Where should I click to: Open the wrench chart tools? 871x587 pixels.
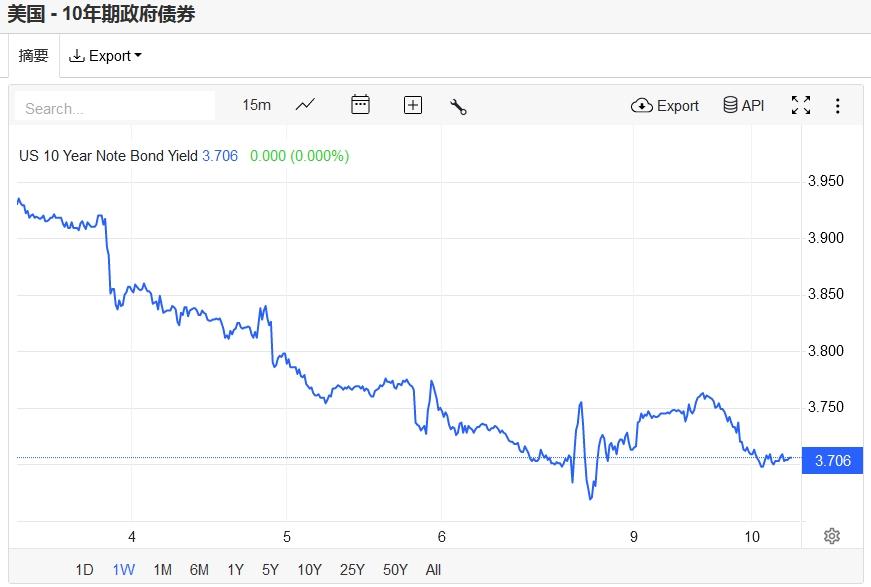coord(459,106)
